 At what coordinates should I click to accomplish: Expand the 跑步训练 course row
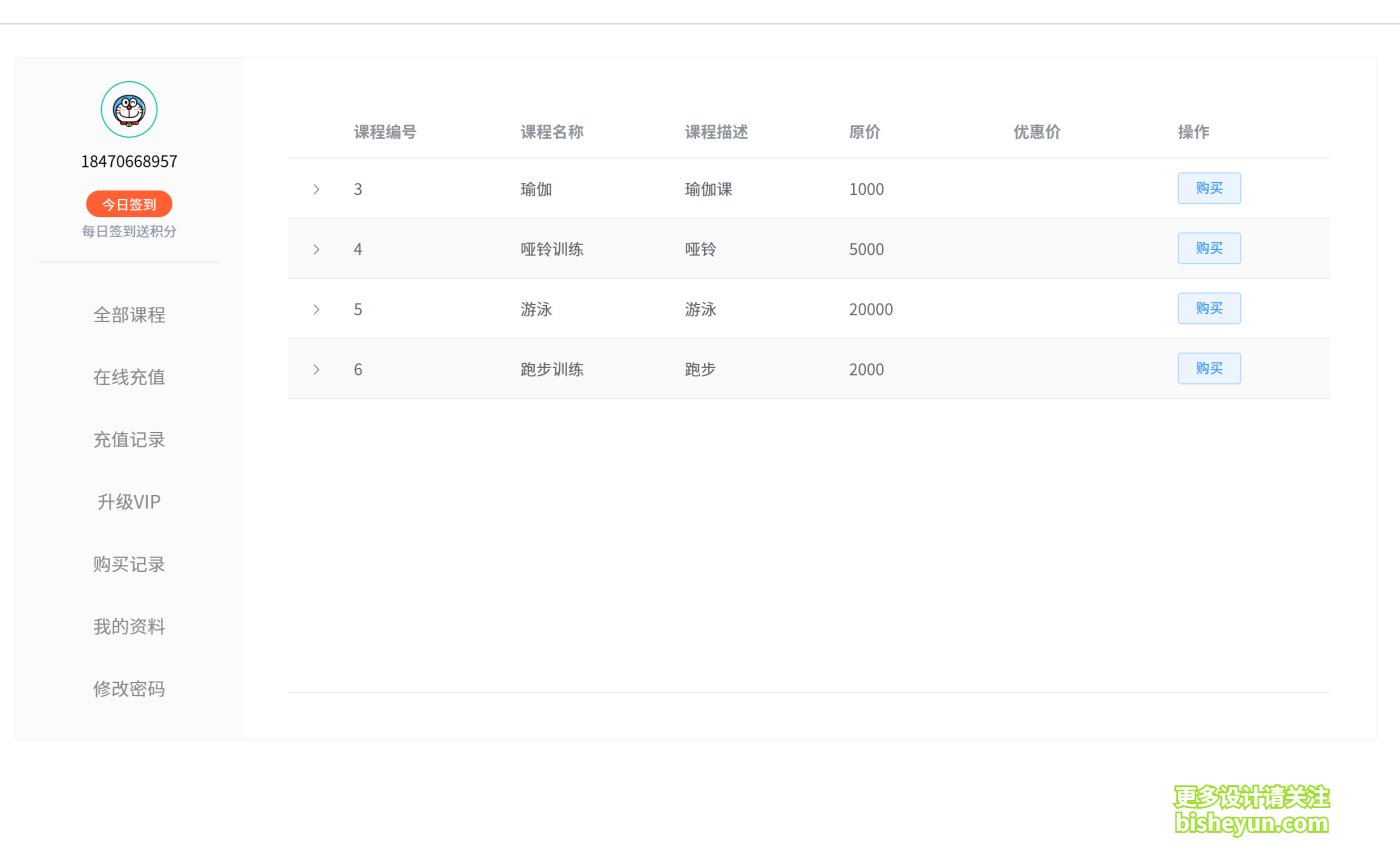click(316, 368)
